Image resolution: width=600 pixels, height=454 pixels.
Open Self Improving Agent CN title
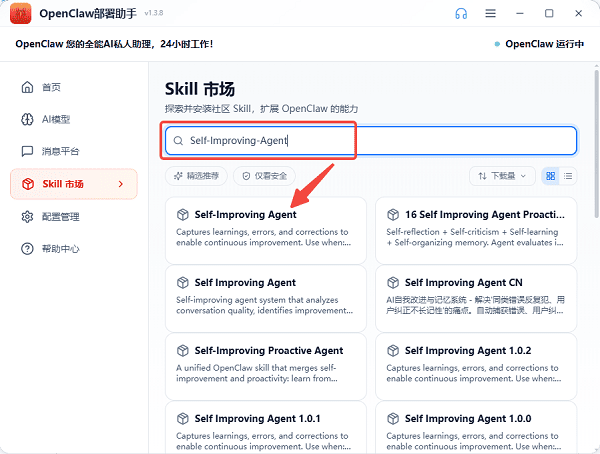(x=463, y=283)
